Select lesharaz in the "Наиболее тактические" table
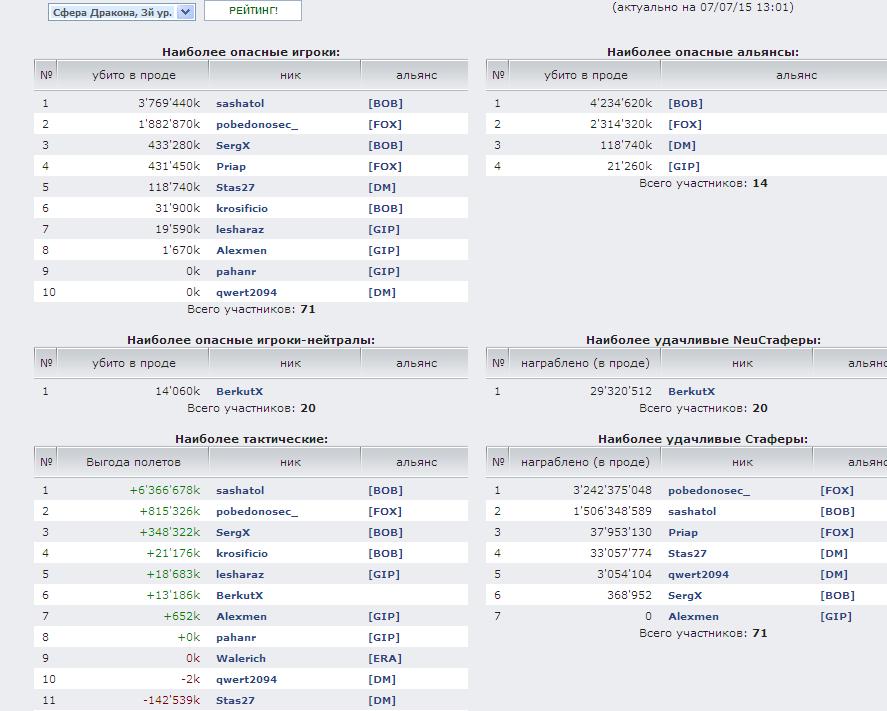887x711 pixels. point(240,575)
